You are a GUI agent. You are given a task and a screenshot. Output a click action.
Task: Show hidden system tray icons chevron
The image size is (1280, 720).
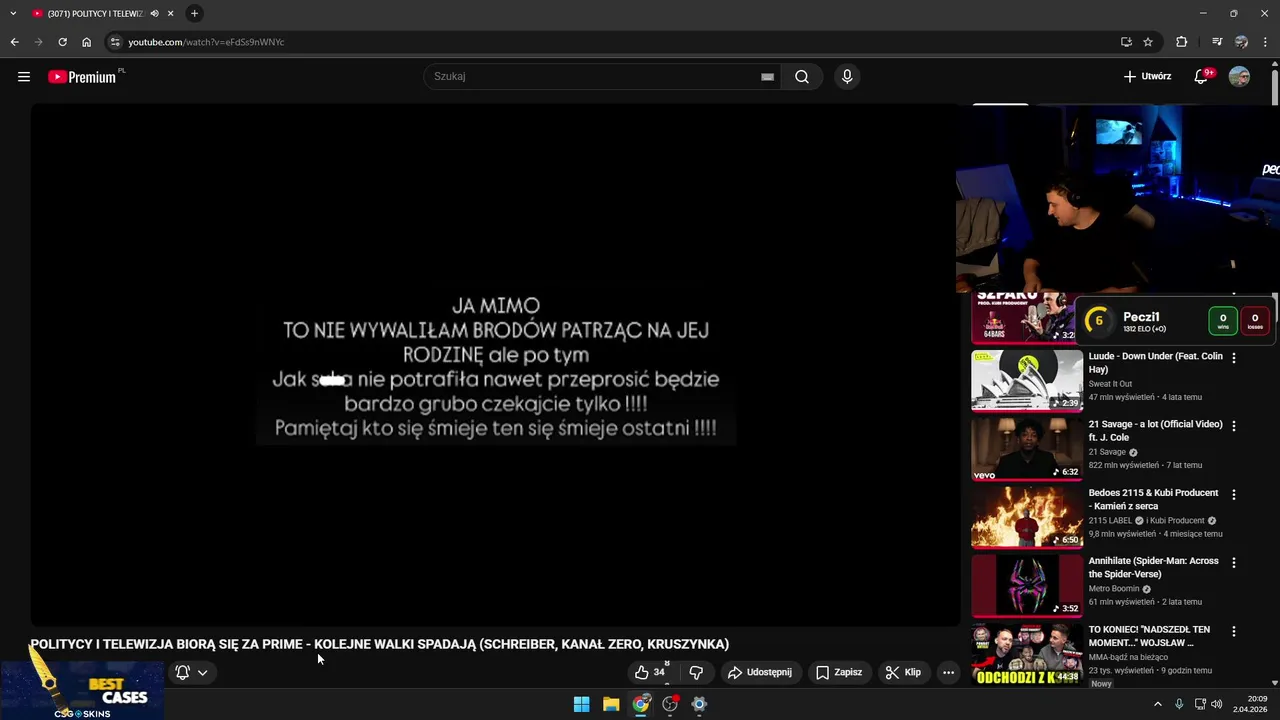(x=1158, y=704)
